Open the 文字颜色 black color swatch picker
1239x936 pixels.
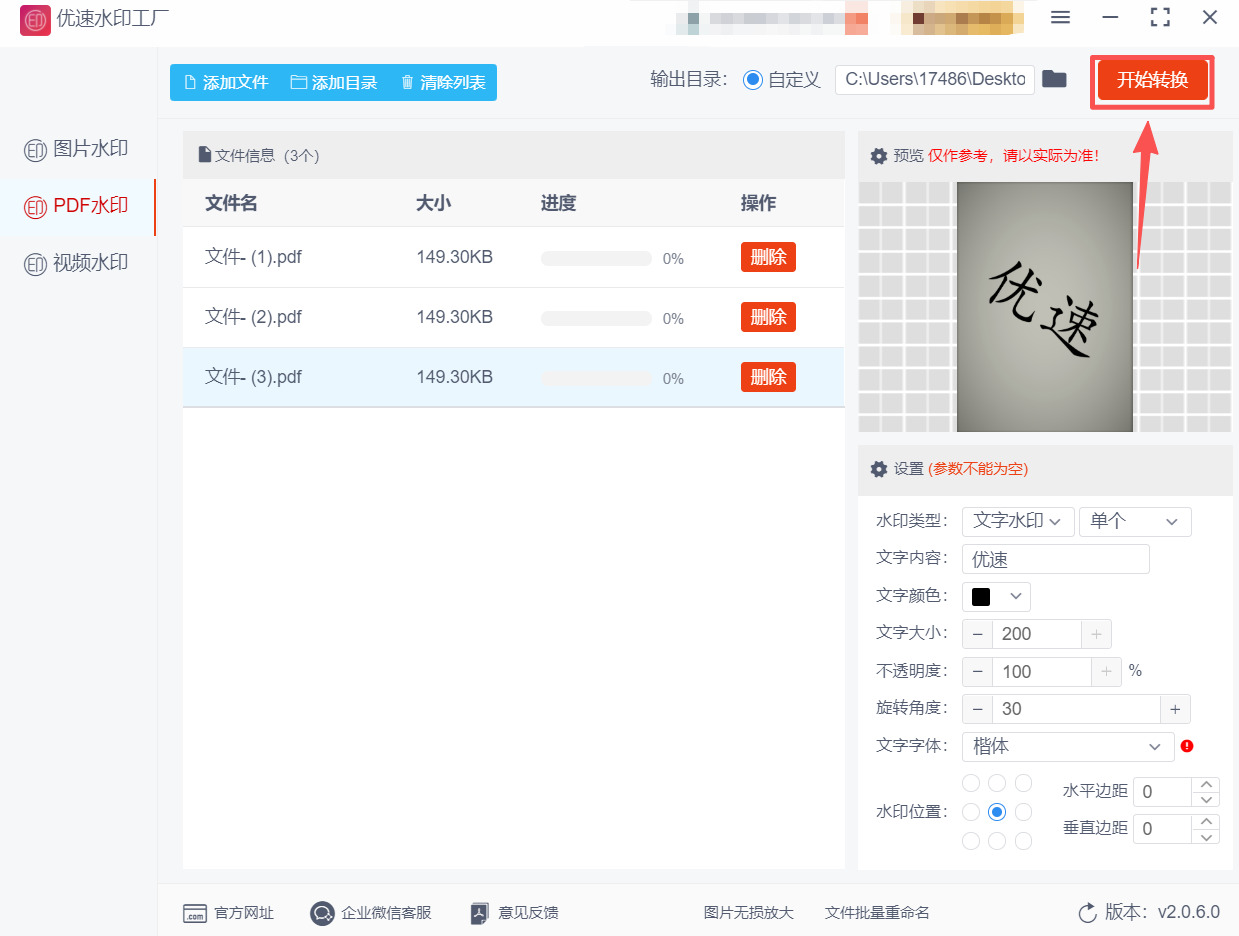pos(996,597)
